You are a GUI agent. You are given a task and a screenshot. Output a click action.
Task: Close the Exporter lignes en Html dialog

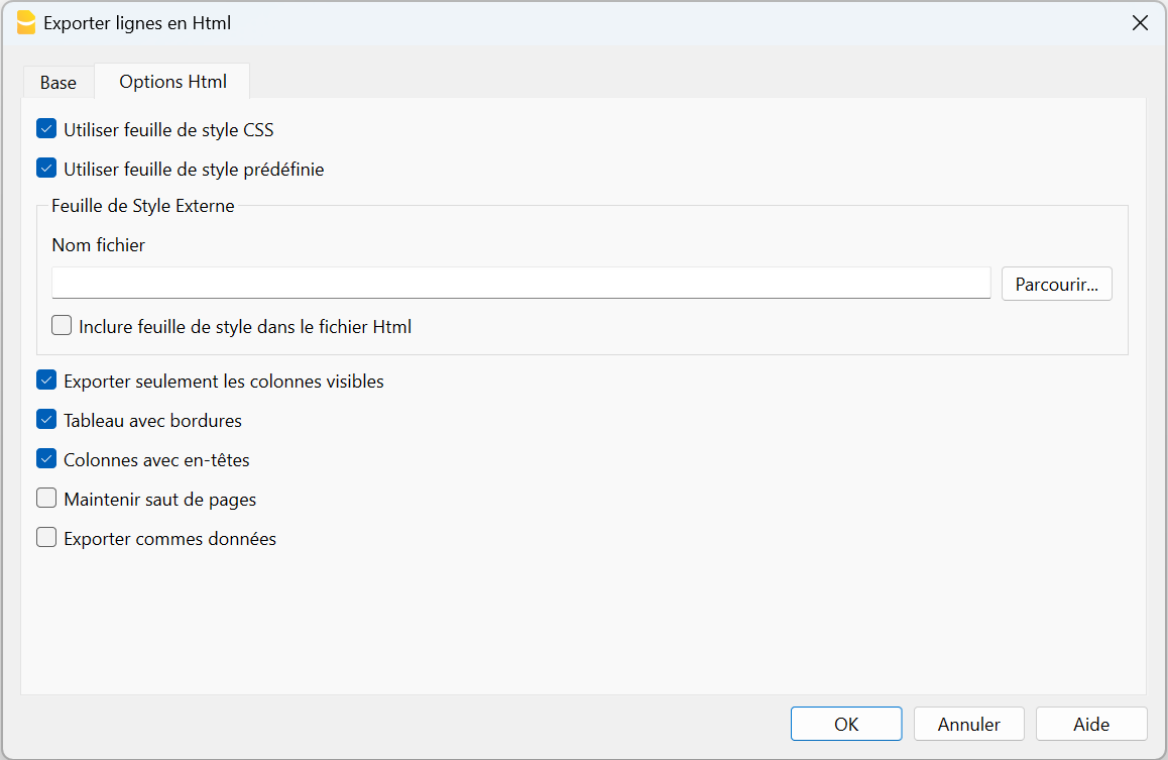click(x=1139, y=23)
